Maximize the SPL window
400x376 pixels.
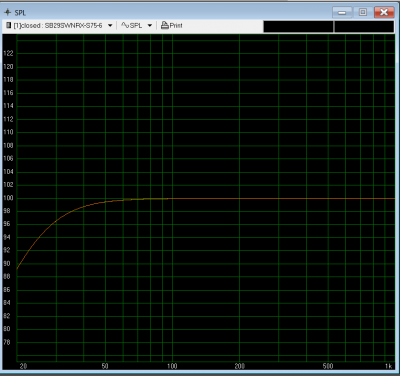tap(363, 13)
